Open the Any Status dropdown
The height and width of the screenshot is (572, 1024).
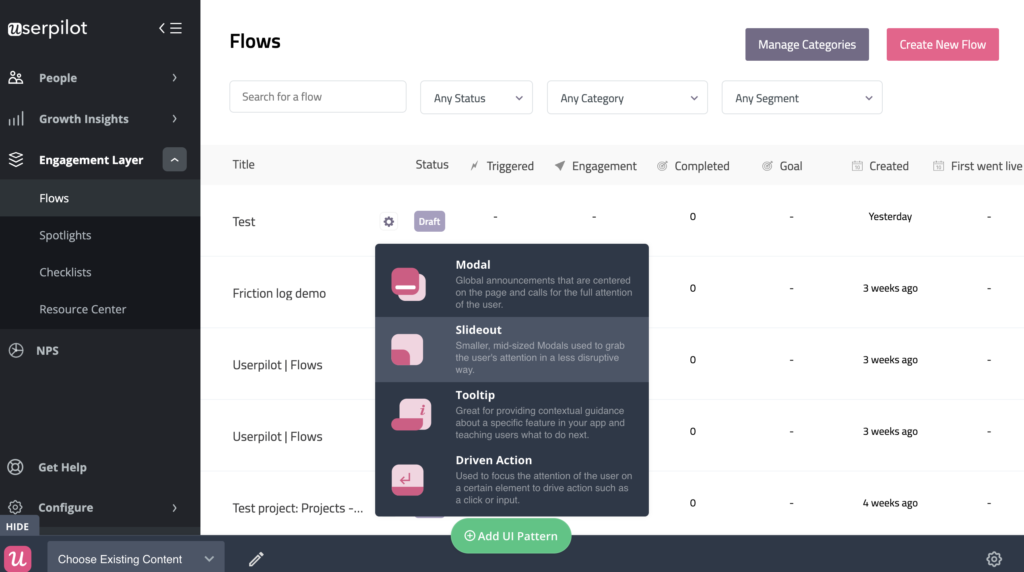(x=476, y=98)
